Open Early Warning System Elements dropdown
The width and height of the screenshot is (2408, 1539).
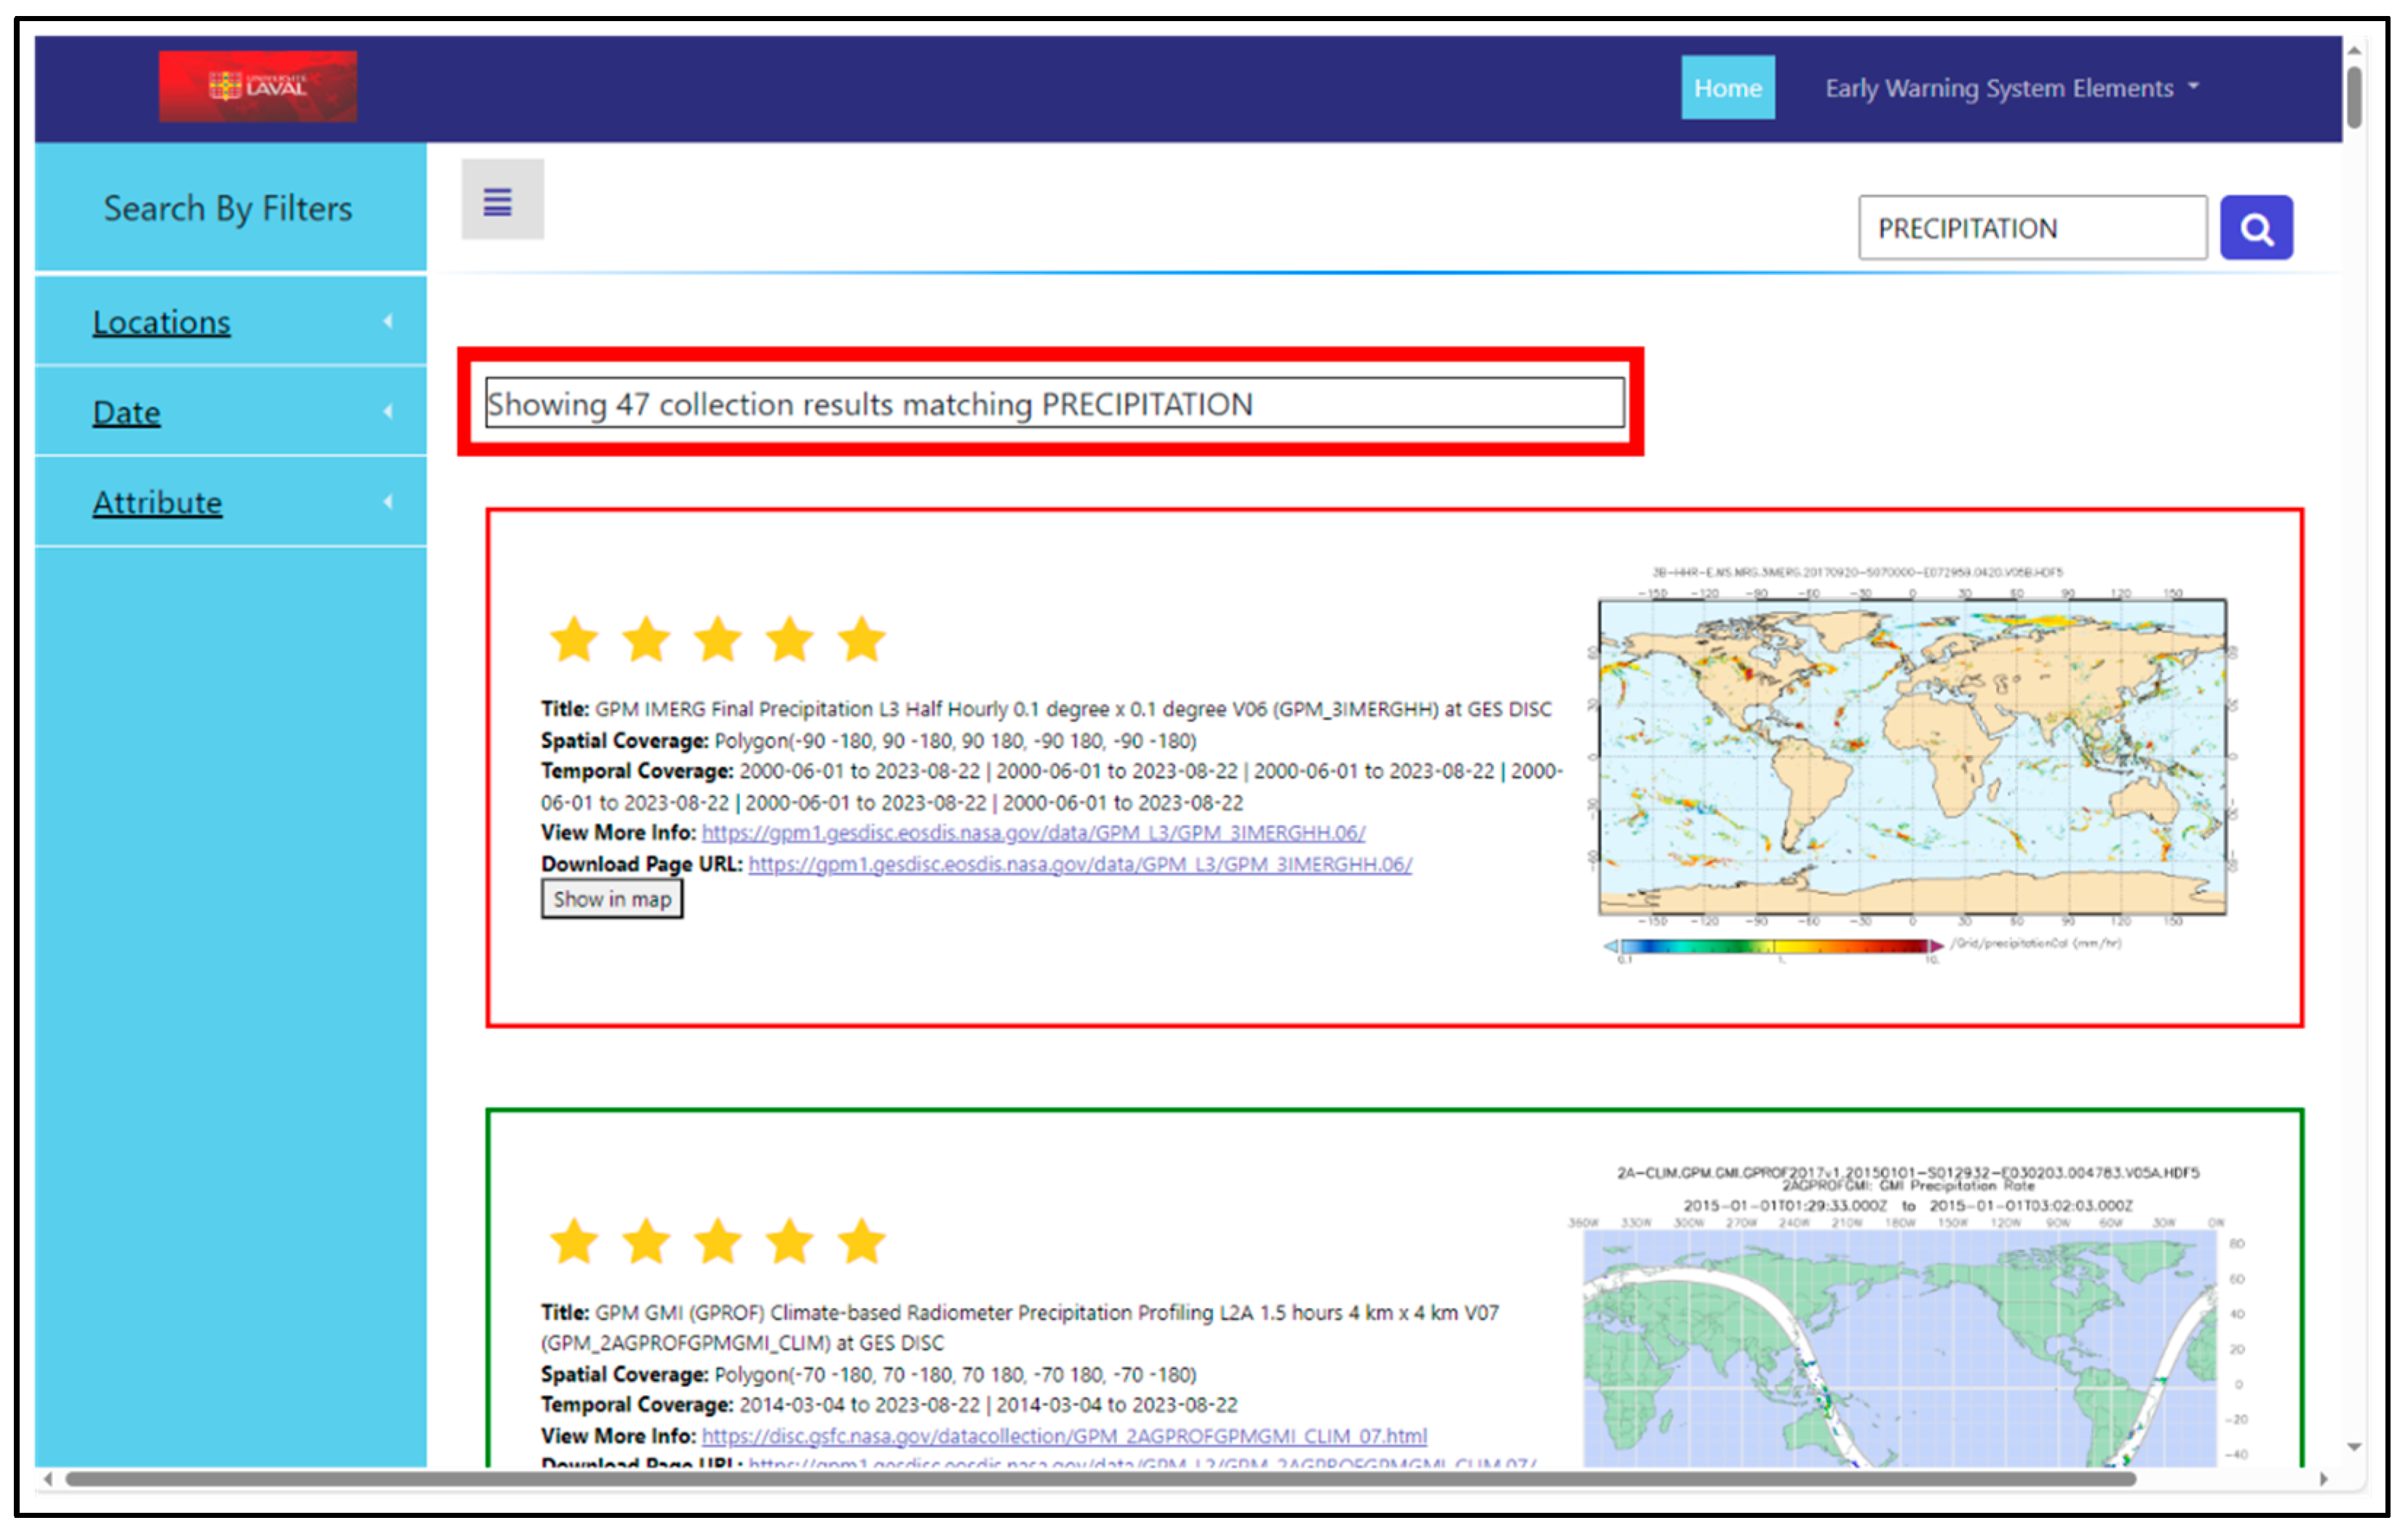[2011, 88]
